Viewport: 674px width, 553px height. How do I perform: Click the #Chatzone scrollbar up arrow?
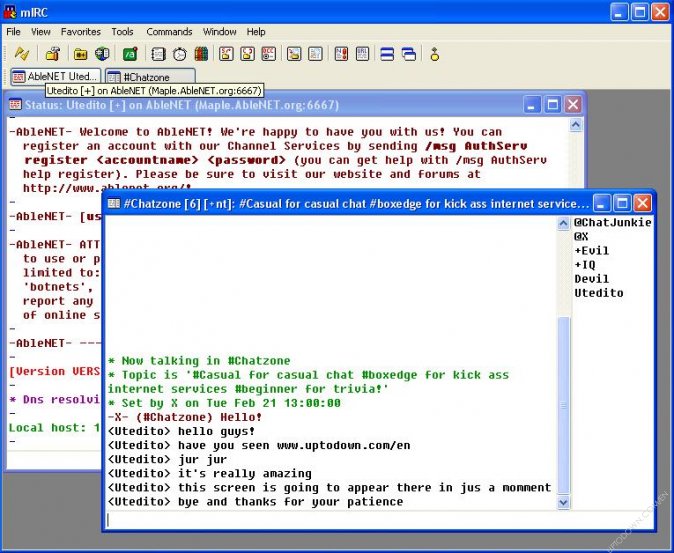pos(563,223)
